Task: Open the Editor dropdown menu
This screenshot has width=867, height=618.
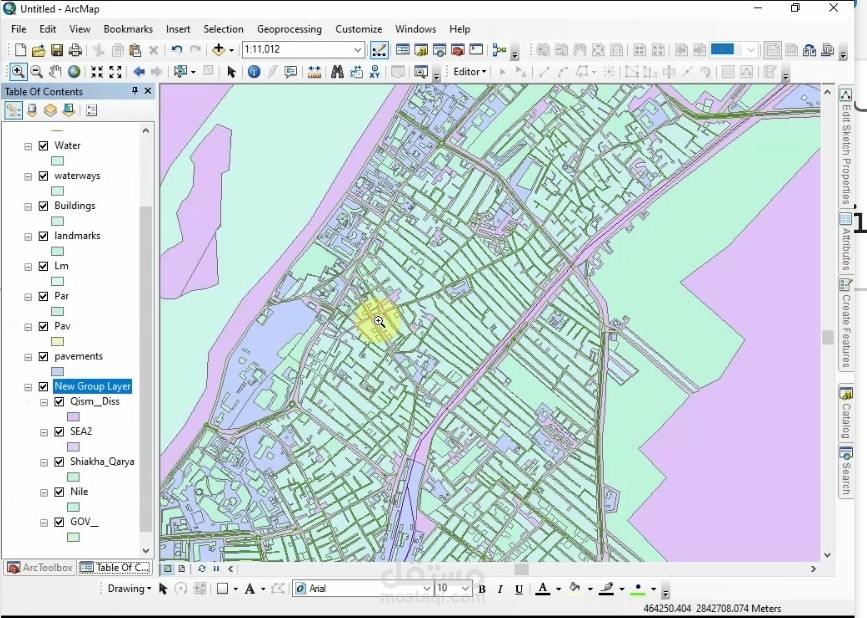Action: pyautogui.click(x=469, y=72)
